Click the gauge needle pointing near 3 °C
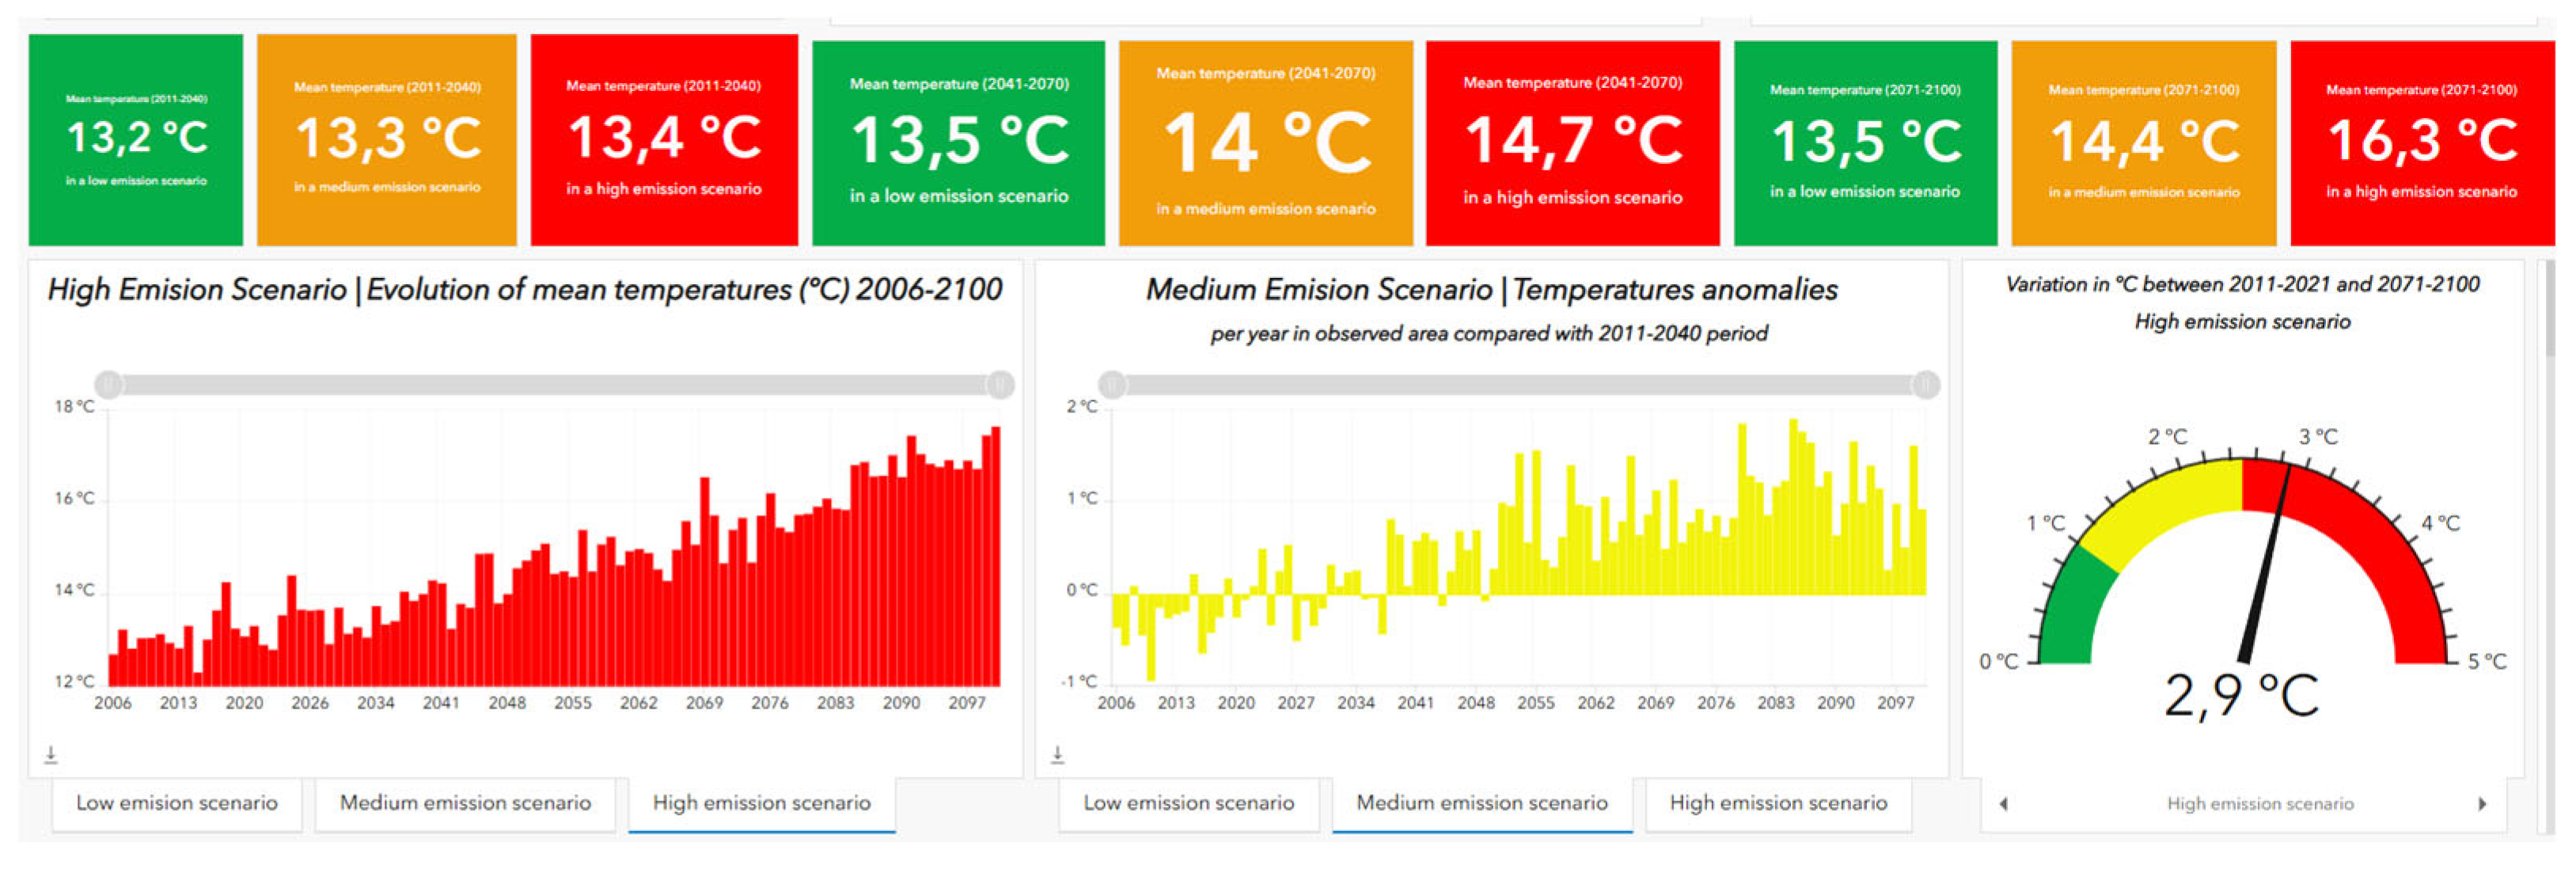This screenshot has width=2576, height=870. click(x=2266, y=563)
